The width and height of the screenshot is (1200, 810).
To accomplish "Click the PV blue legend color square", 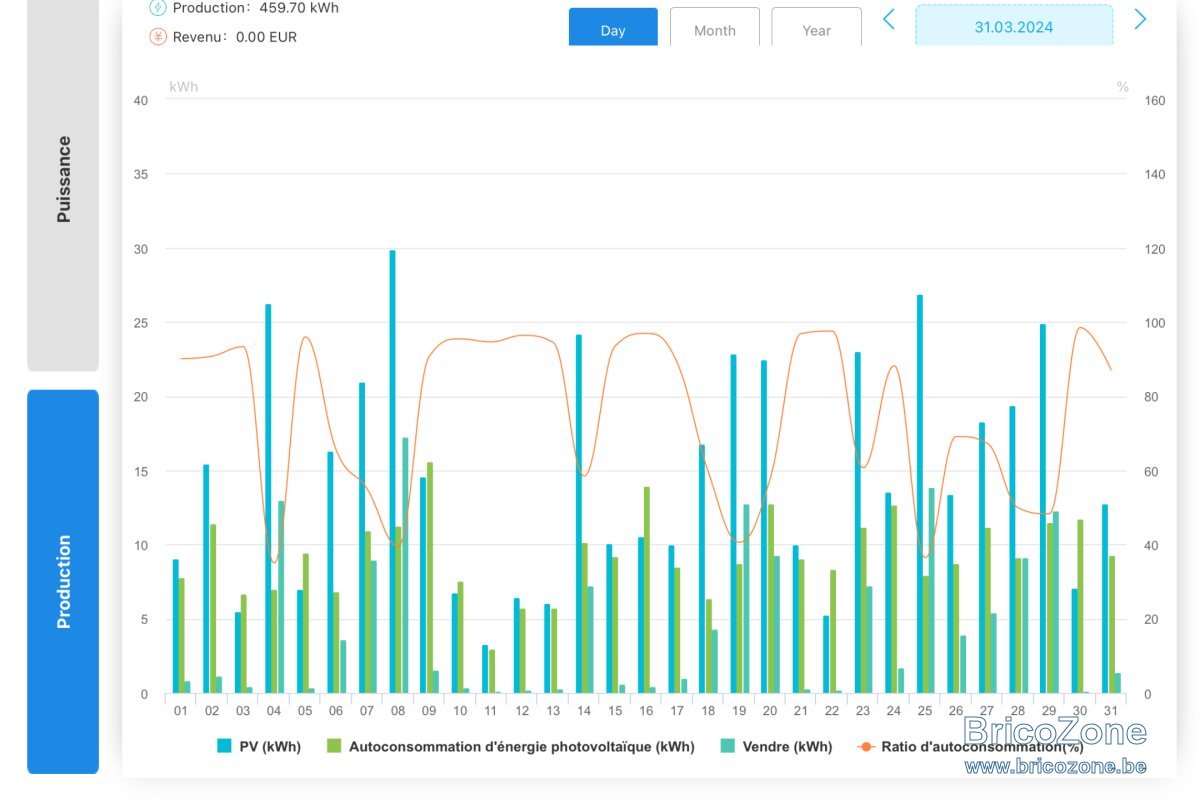I will (224, 746).
